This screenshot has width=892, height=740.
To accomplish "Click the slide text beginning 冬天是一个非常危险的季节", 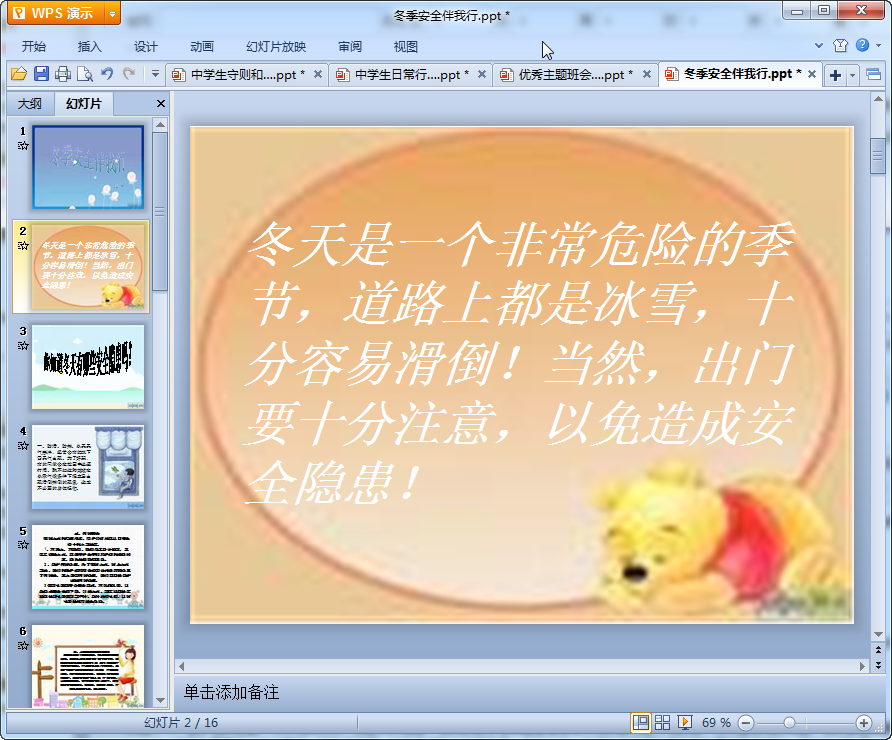I will click(x=520, y=363).
